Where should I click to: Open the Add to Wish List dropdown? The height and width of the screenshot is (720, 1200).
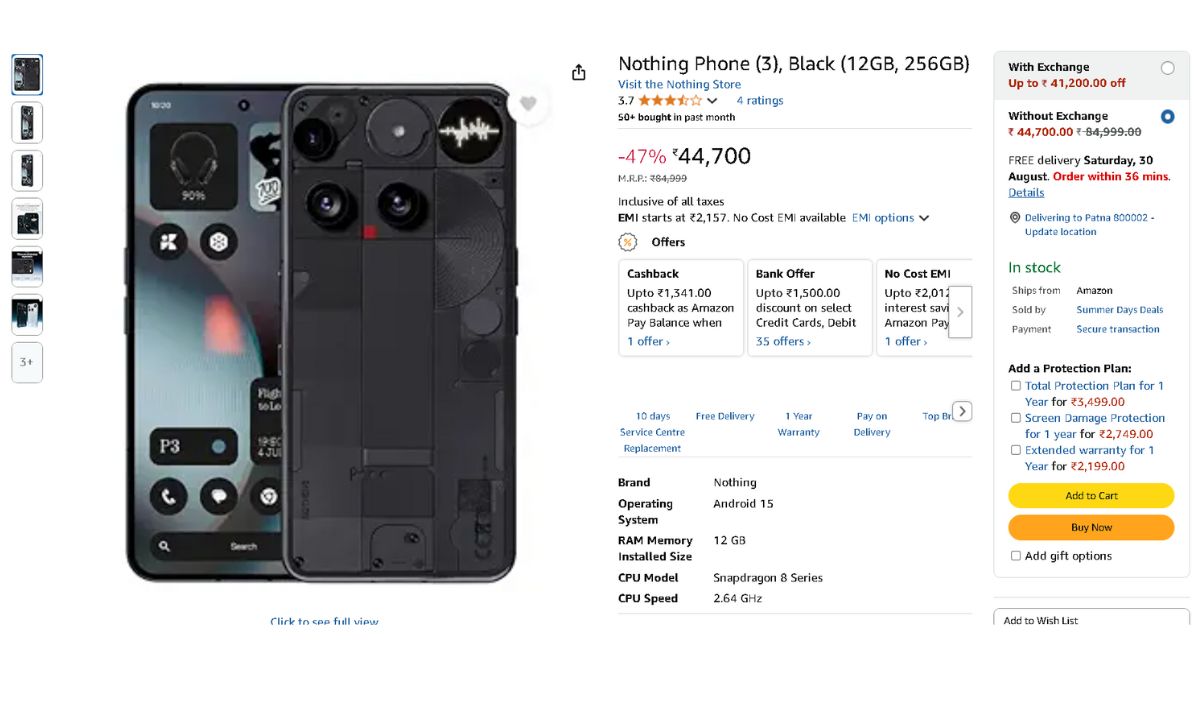(1091, 620)
